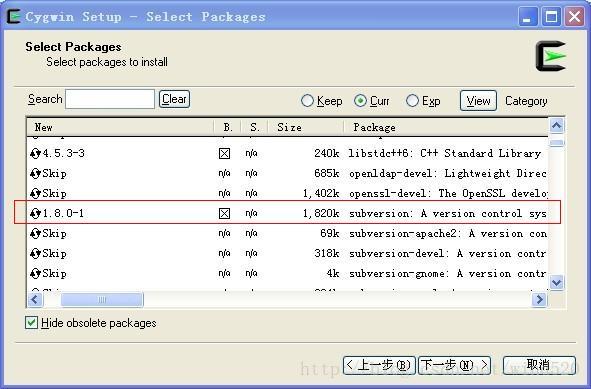Click the Package column header
This screenshot has width=591, height=389.
pos(446,127)
